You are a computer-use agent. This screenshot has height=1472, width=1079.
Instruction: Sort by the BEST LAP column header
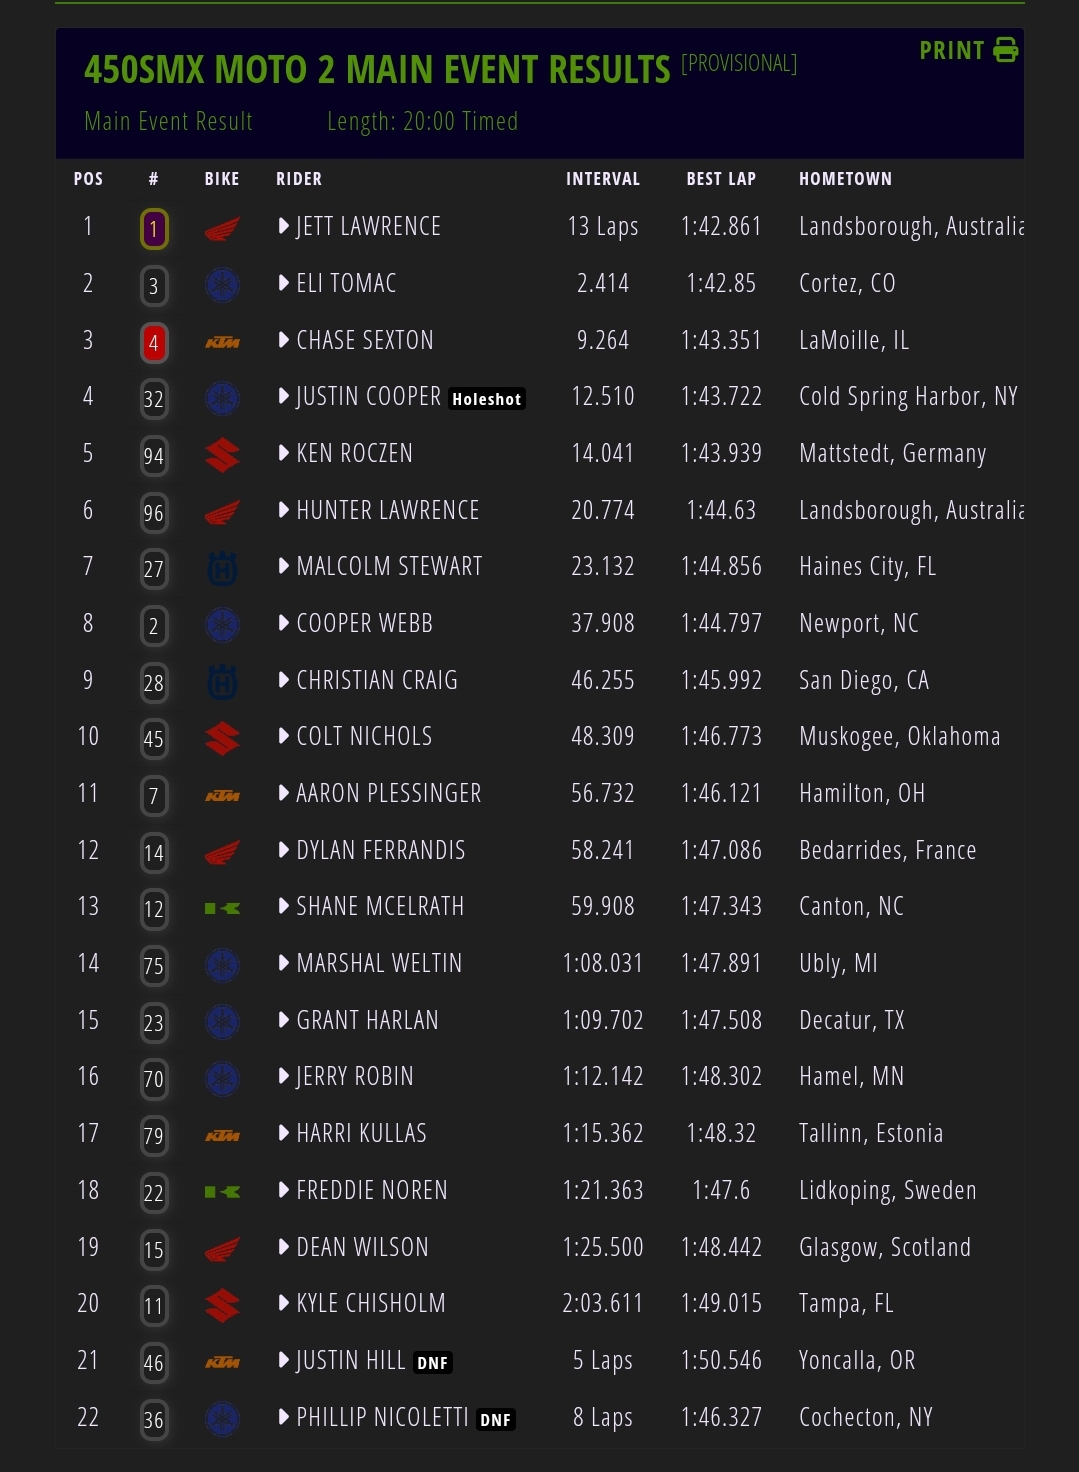[721, 179]
